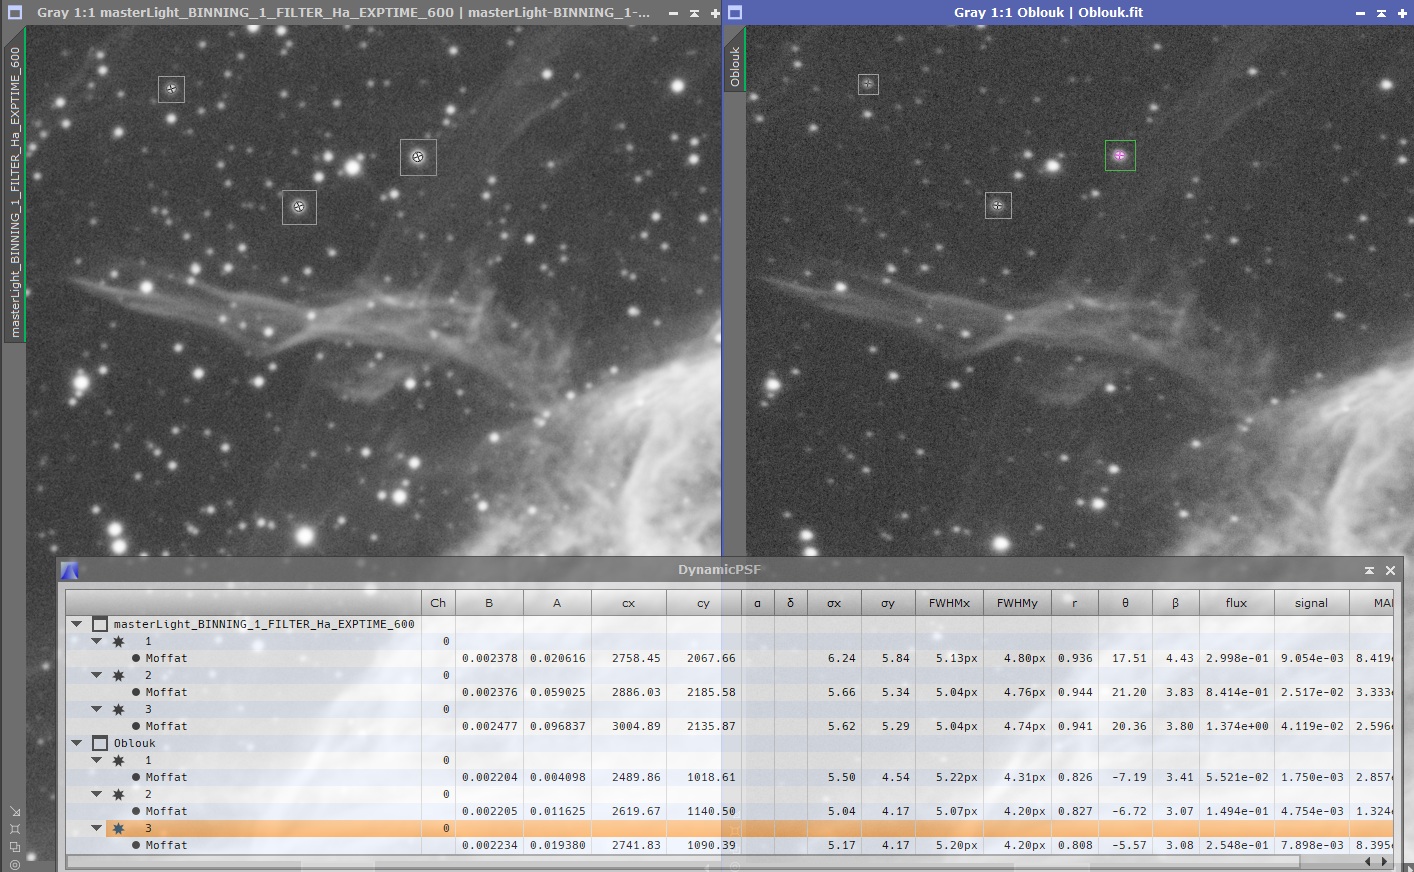Click view icon beside masterLight tree entry
The image size is (1414, 872).
99,624
